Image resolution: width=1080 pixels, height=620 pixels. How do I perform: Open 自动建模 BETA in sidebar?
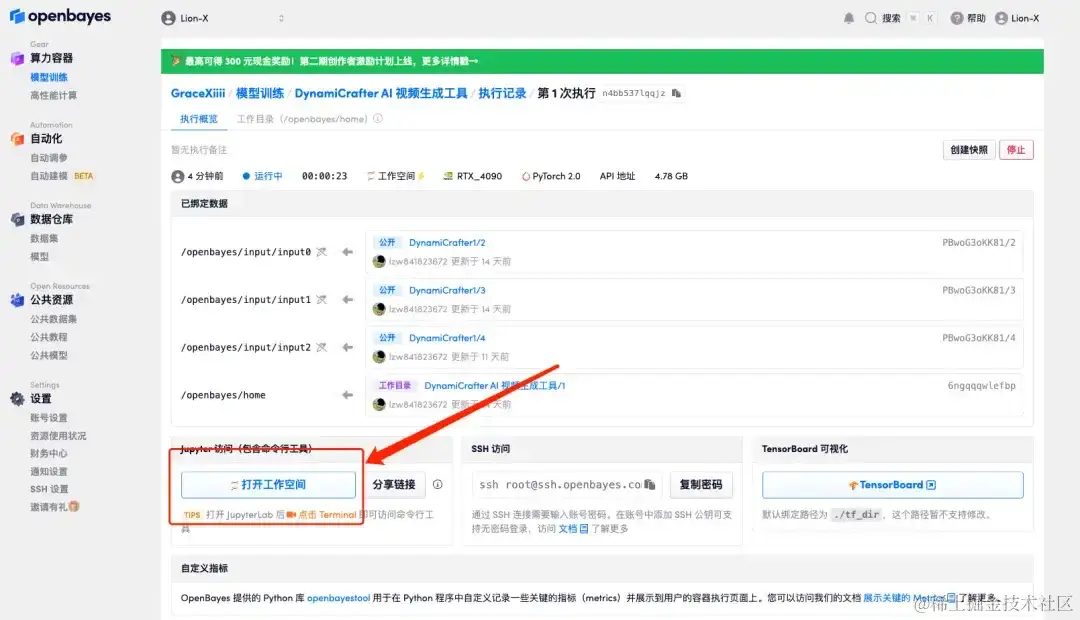[61, 176]
